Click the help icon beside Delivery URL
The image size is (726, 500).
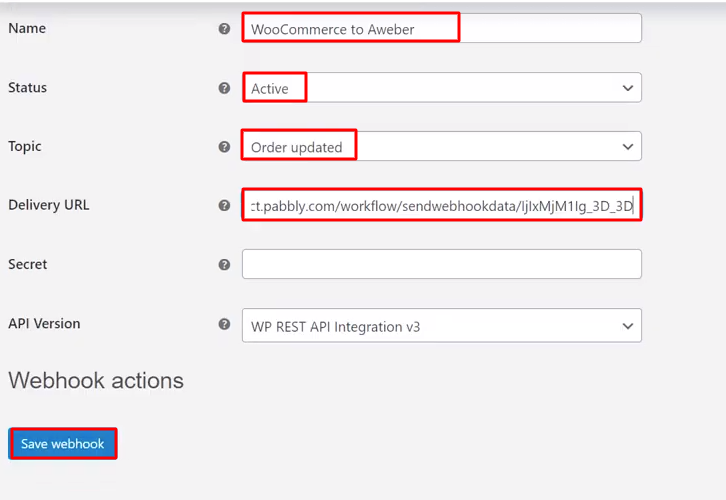[x=224, y=205]
